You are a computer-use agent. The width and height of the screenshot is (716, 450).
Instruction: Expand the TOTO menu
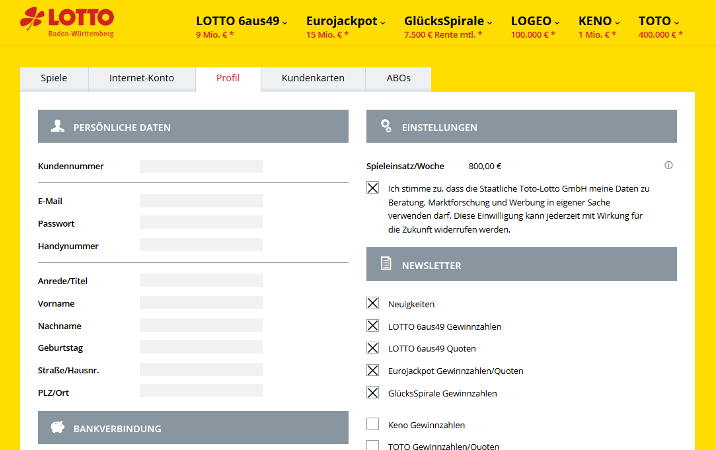659,21
